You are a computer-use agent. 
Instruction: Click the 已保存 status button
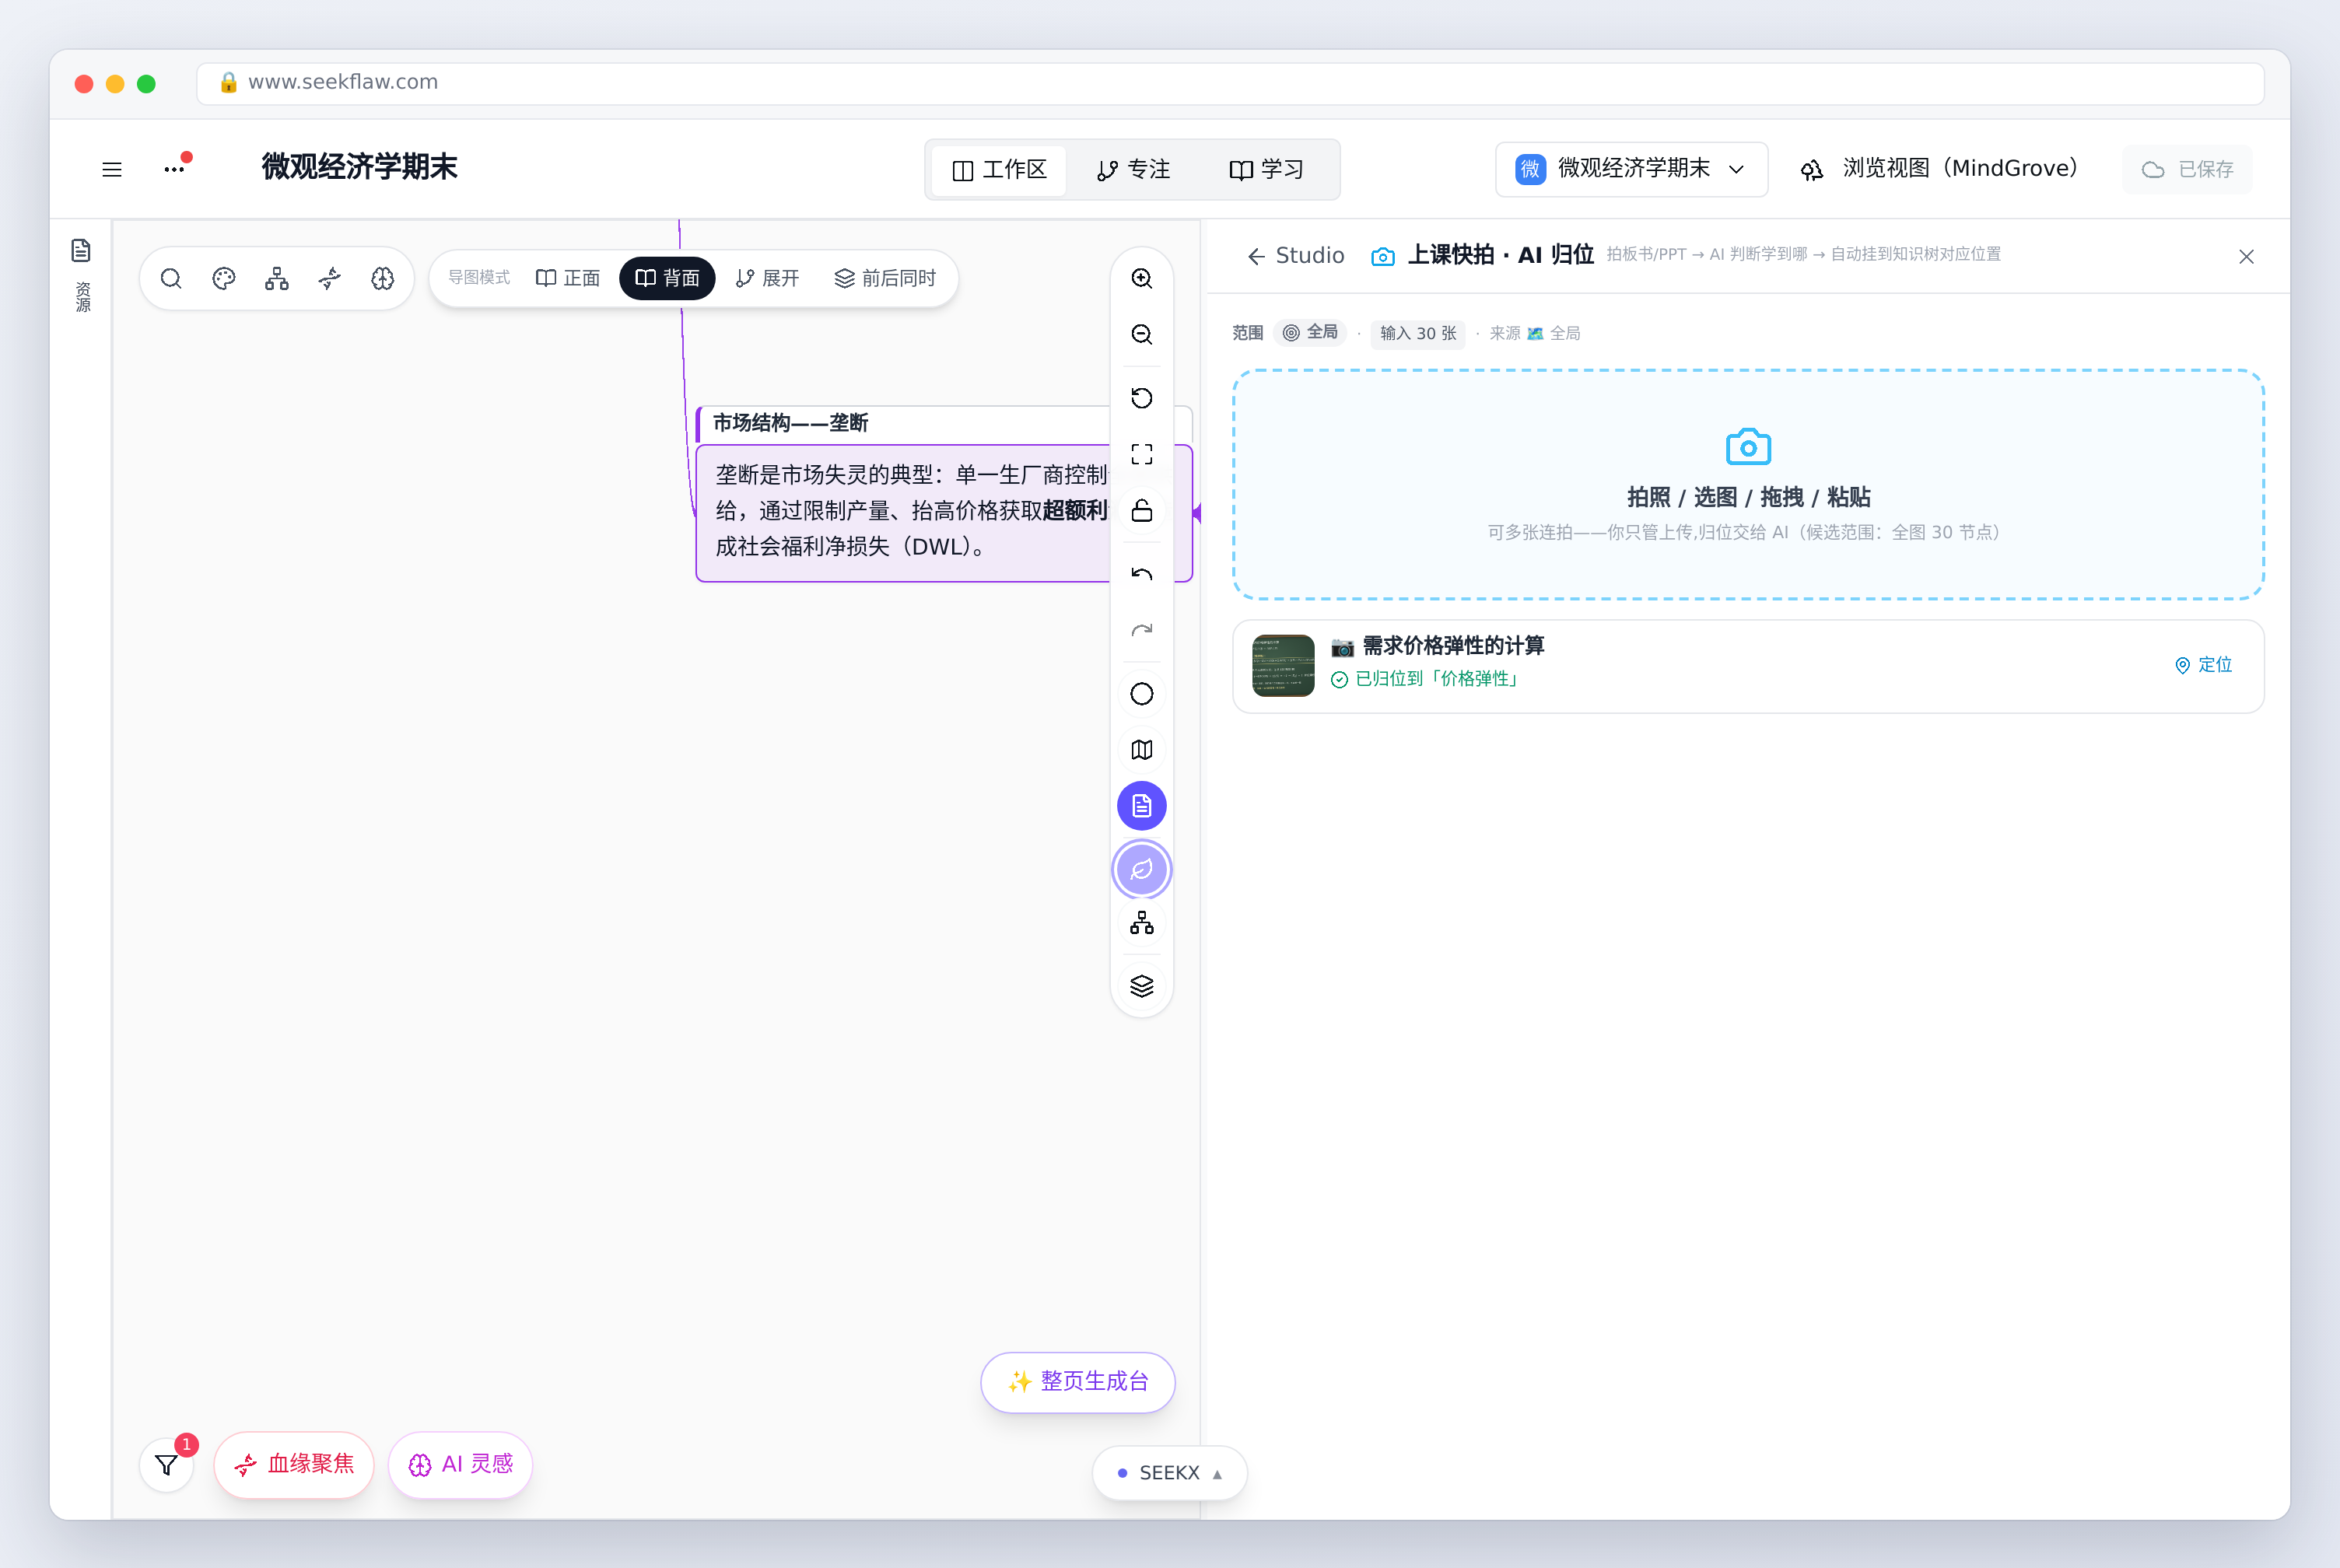point(2188,170)
